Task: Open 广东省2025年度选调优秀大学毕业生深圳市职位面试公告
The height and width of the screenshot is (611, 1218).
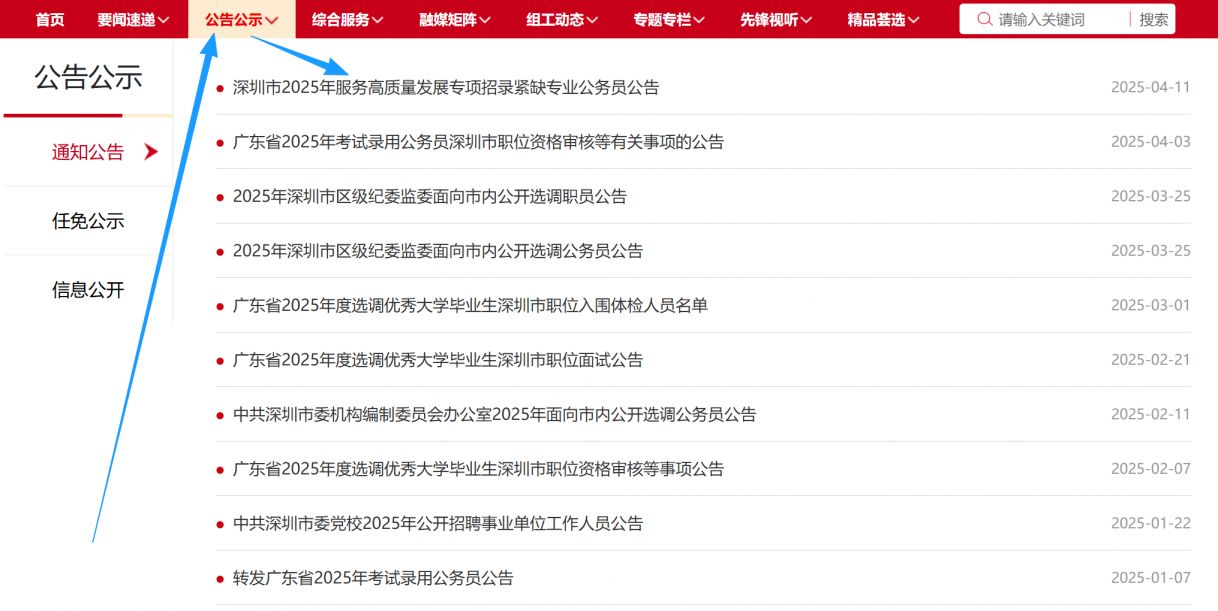Action: tap(438, 360)
